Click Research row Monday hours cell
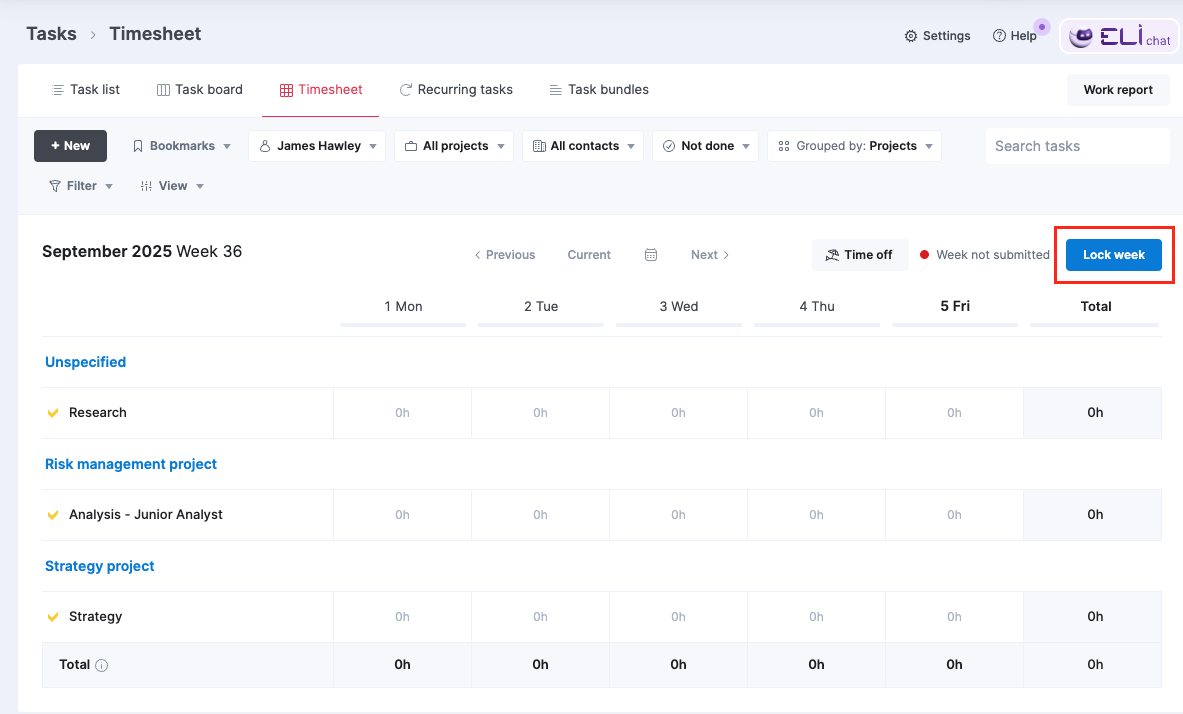The height and width of the screenshot is (714, 1183). 402,413
